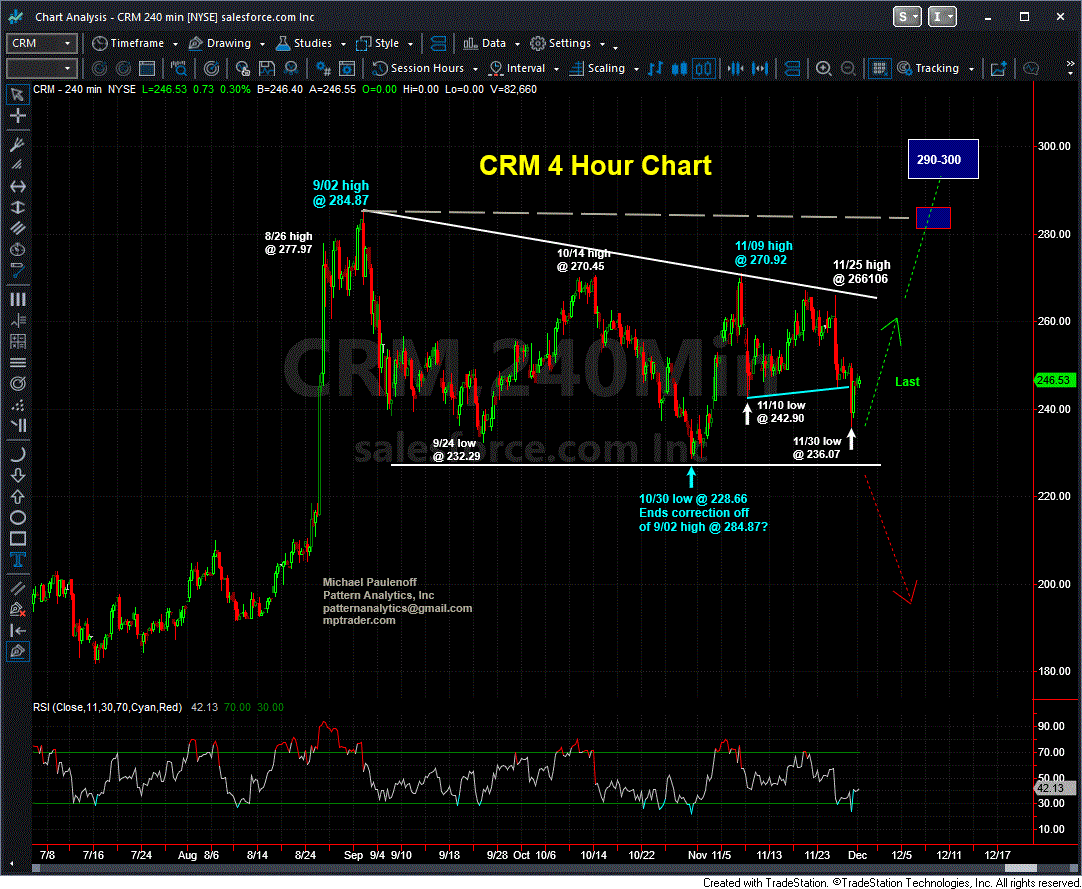This screenshot has height=889, width=1082.
Task: Select the pointer arrow tool
Action: click(x=19, y=95)
